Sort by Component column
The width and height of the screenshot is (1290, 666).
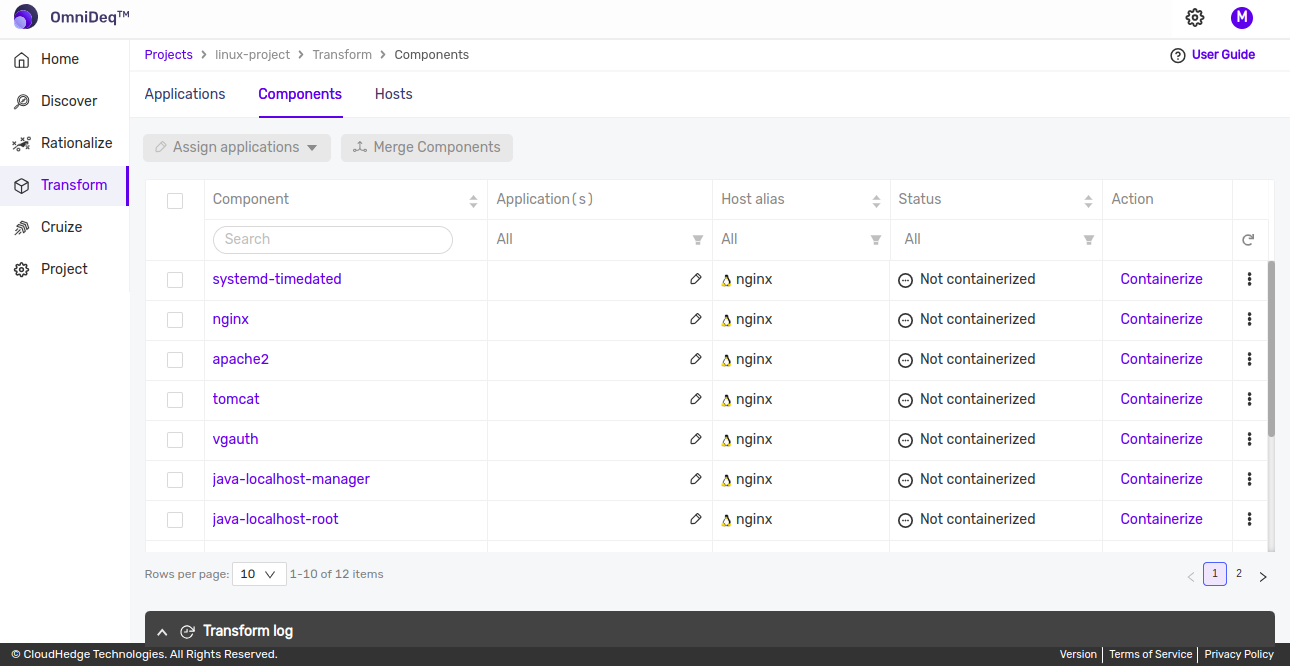pyautogui.click(x=473, y=201)
